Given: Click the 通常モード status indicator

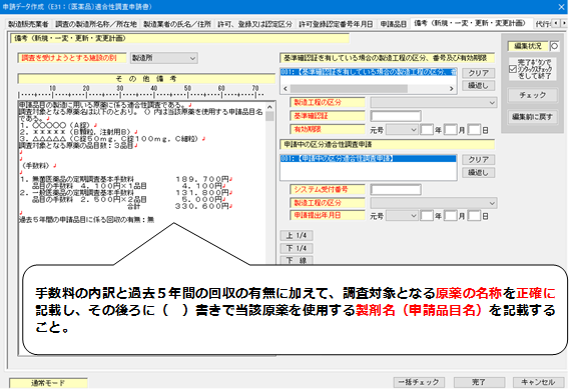Looking at the screenshot, I should [48, 383].
